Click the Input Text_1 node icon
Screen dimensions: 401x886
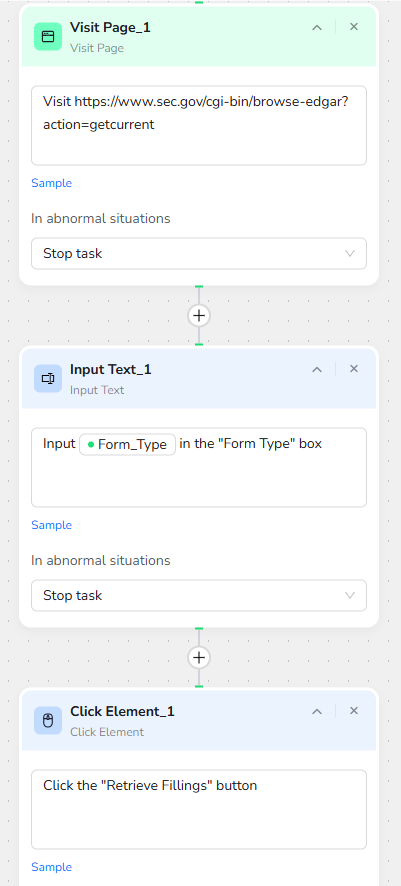48,379
